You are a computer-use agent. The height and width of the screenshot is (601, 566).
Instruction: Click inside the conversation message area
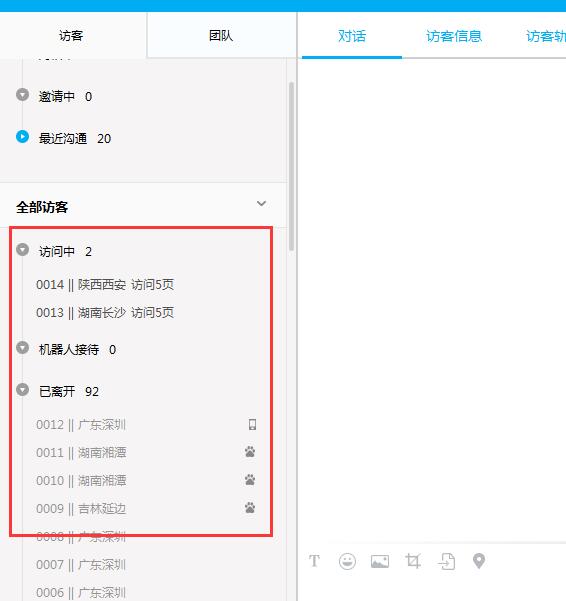coord(431,299)
